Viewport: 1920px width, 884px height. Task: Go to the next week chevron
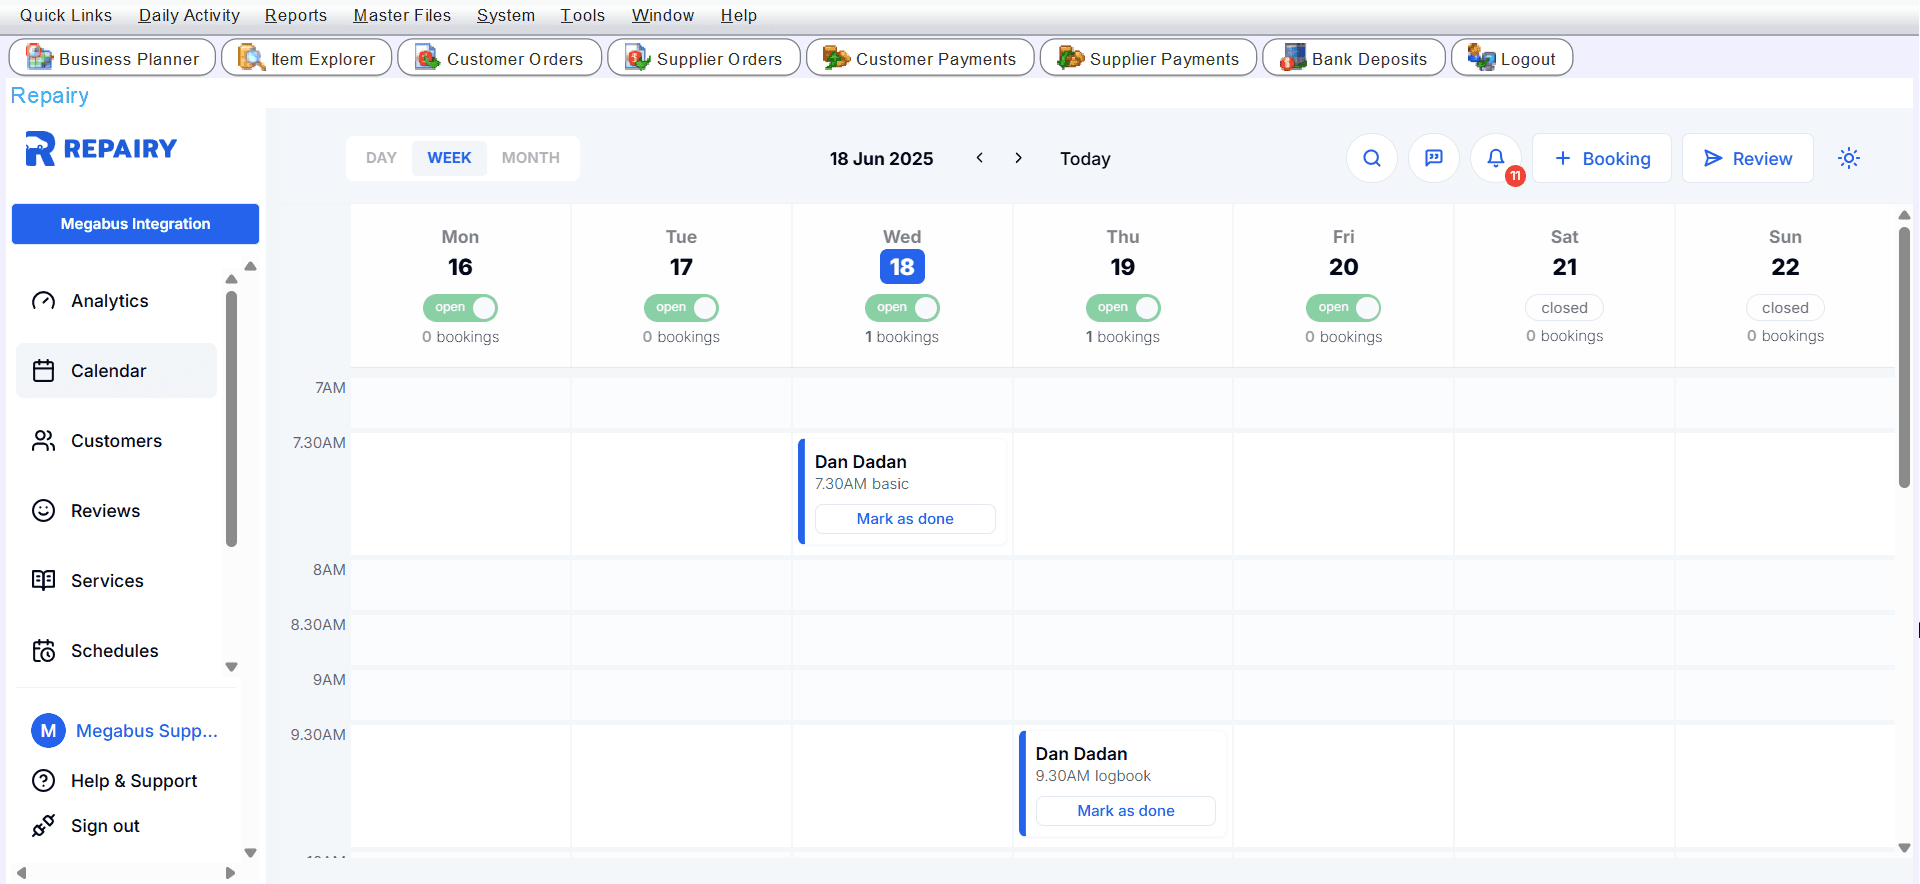tap(1018, 158)
